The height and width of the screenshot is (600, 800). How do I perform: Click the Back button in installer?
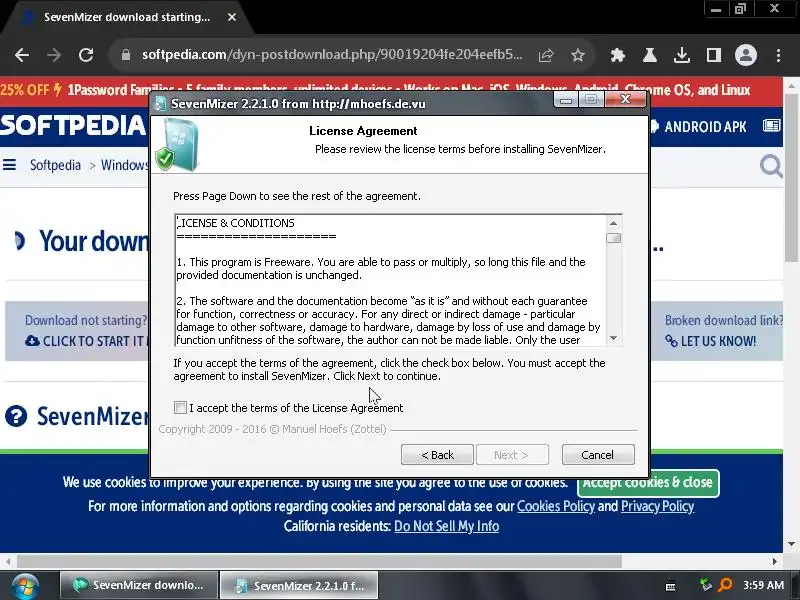tap(437, 455)
